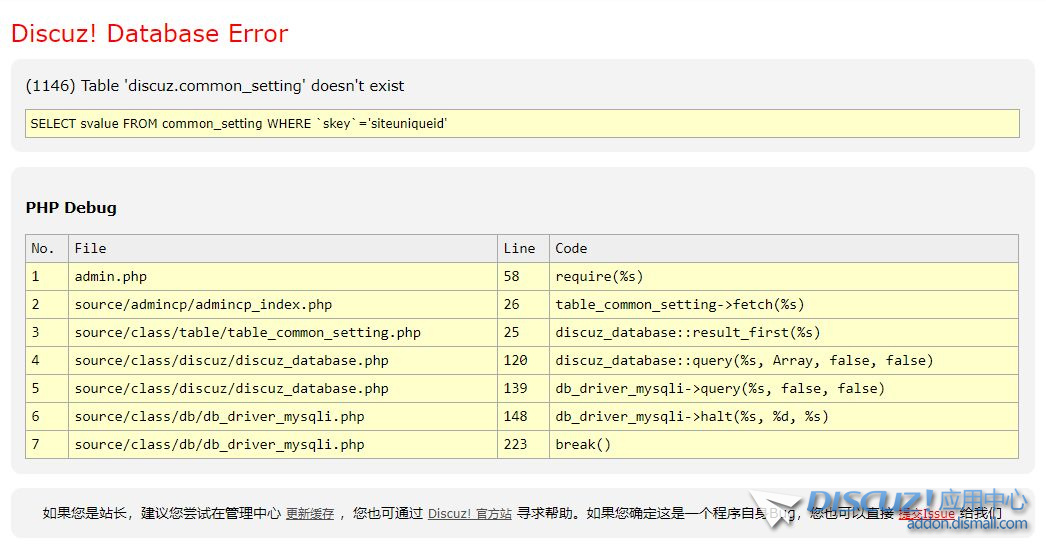Select the break() code cell
This screenshot has height=549, width=1046.
click(784, 444)
